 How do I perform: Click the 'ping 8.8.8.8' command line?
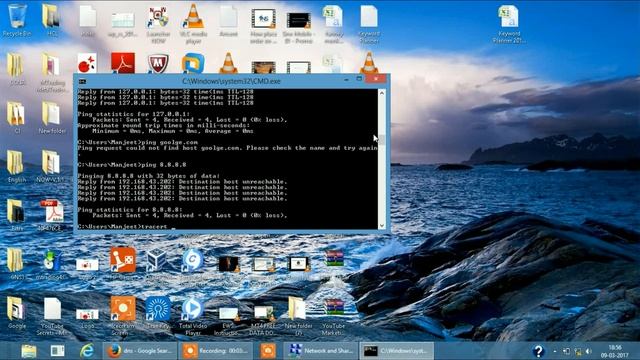(132, 164)
